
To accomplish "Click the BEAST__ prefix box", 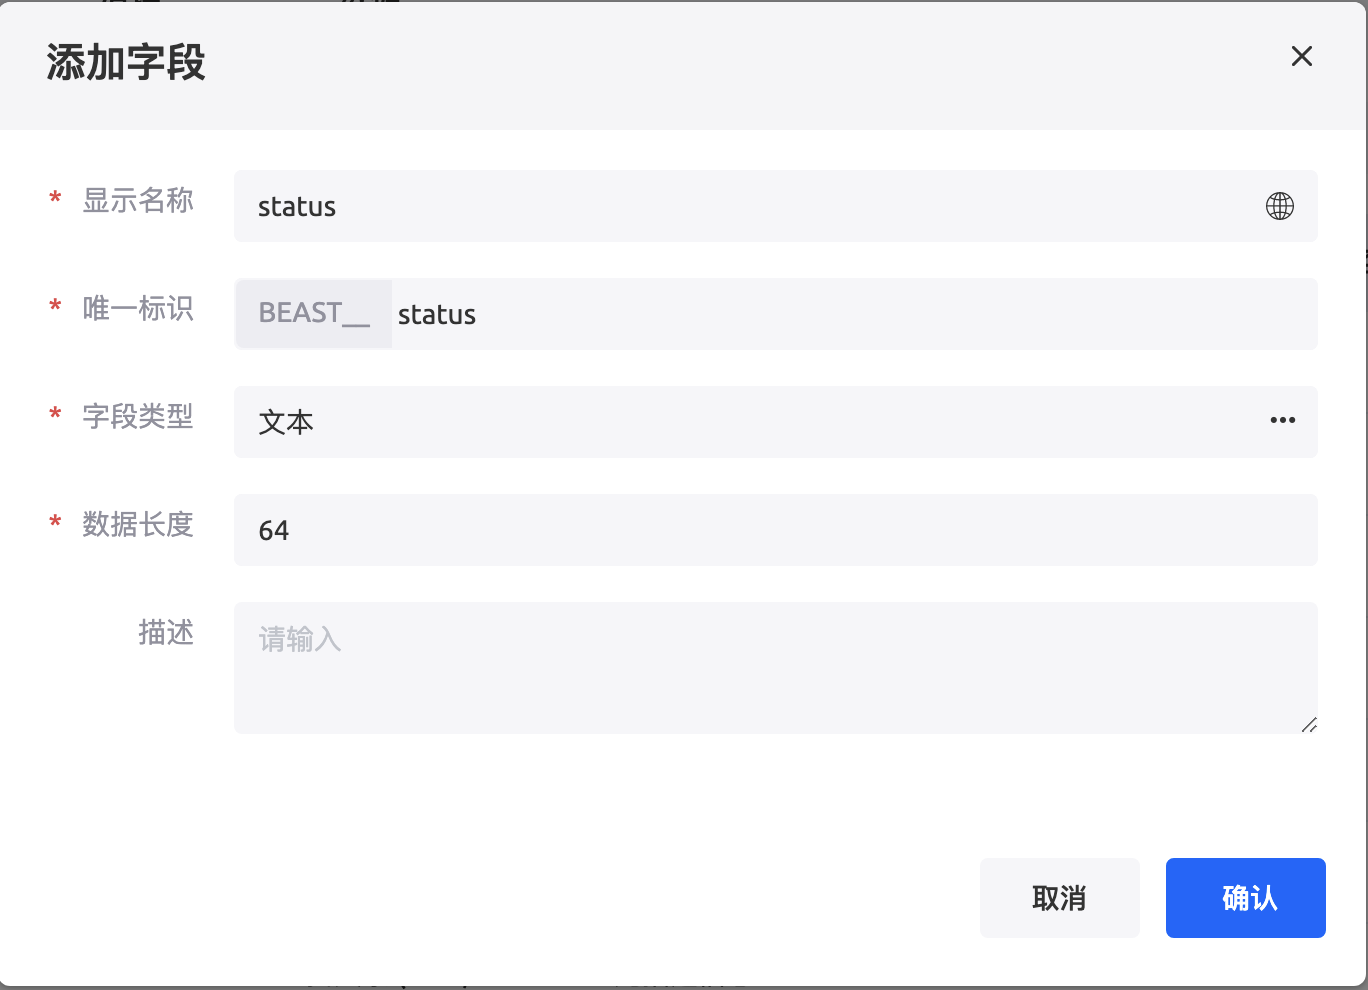I will tap(313, 314).
